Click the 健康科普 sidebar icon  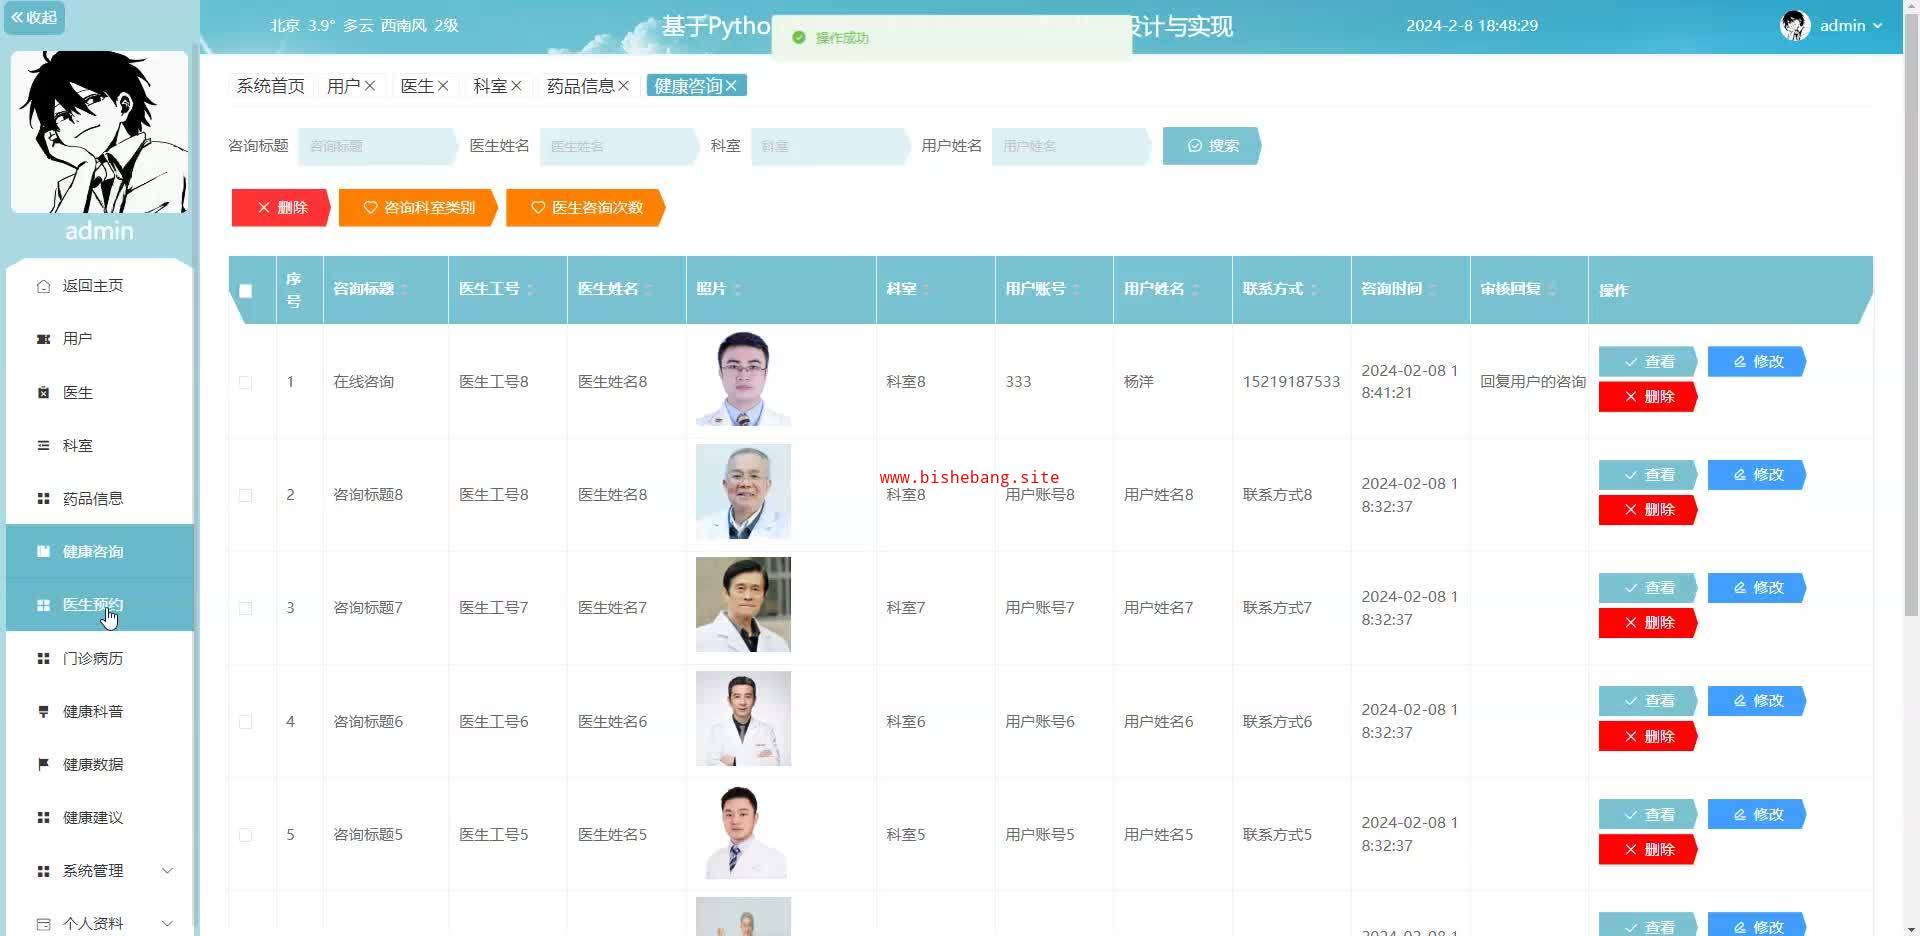tap(43, 711)
